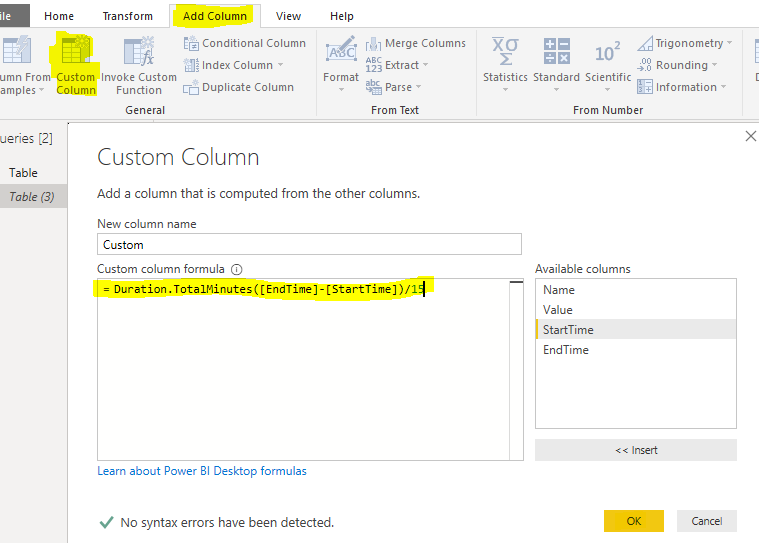Choose the Duplicate Column icon
The width and height of the screenshot is (759, 543).
point(191,87)
